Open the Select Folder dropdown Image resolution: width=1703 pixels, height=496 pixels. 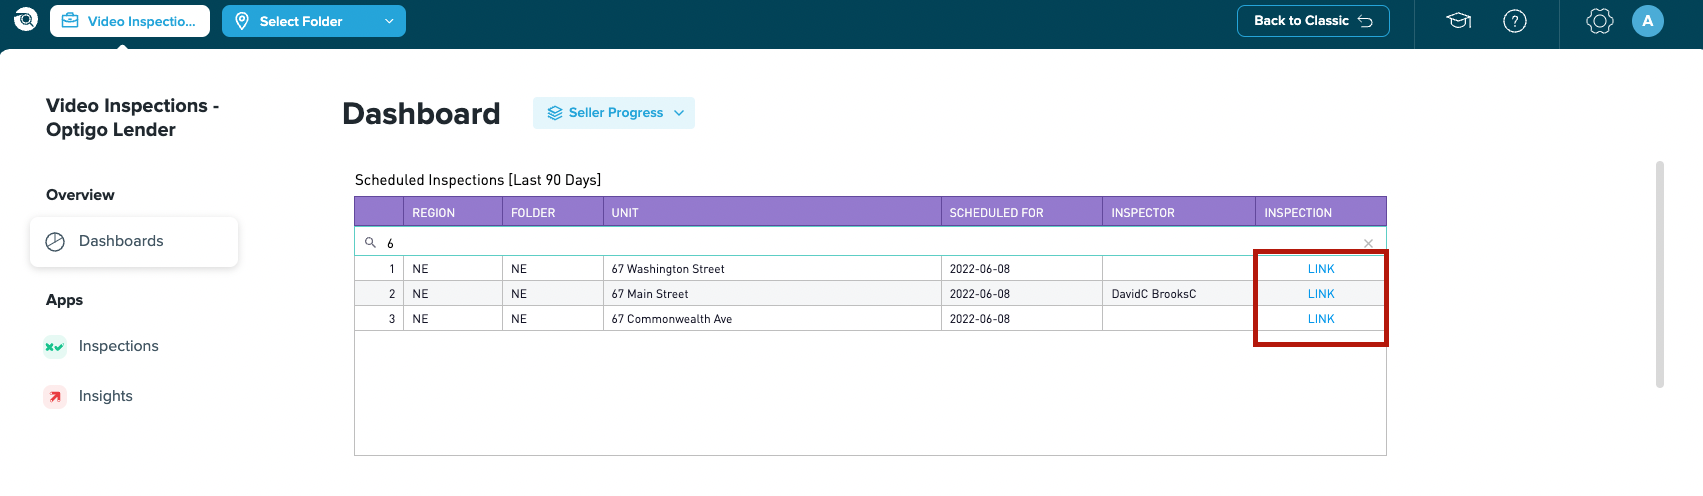(x=314, y=21)
